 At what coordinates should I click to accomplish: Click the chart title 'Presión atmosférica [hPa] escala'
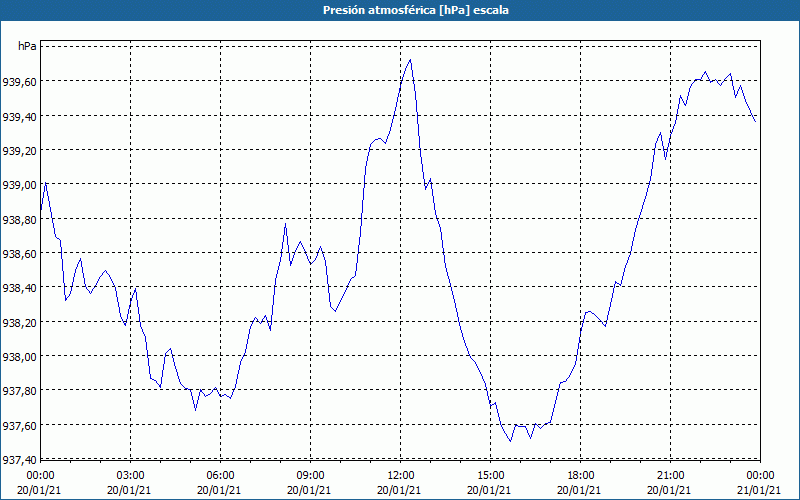tap(416, 10)
